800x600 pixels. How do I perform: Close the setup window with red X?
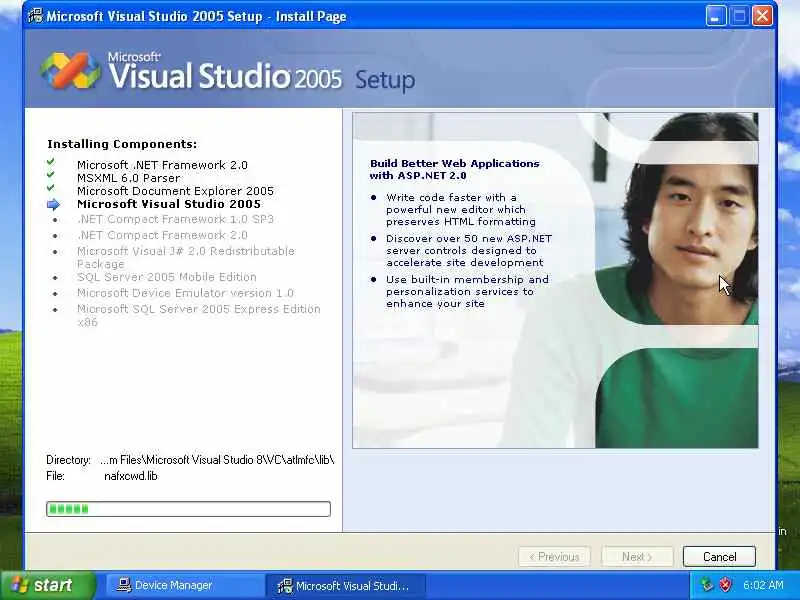pyautogui.click(x=763, y=16)
